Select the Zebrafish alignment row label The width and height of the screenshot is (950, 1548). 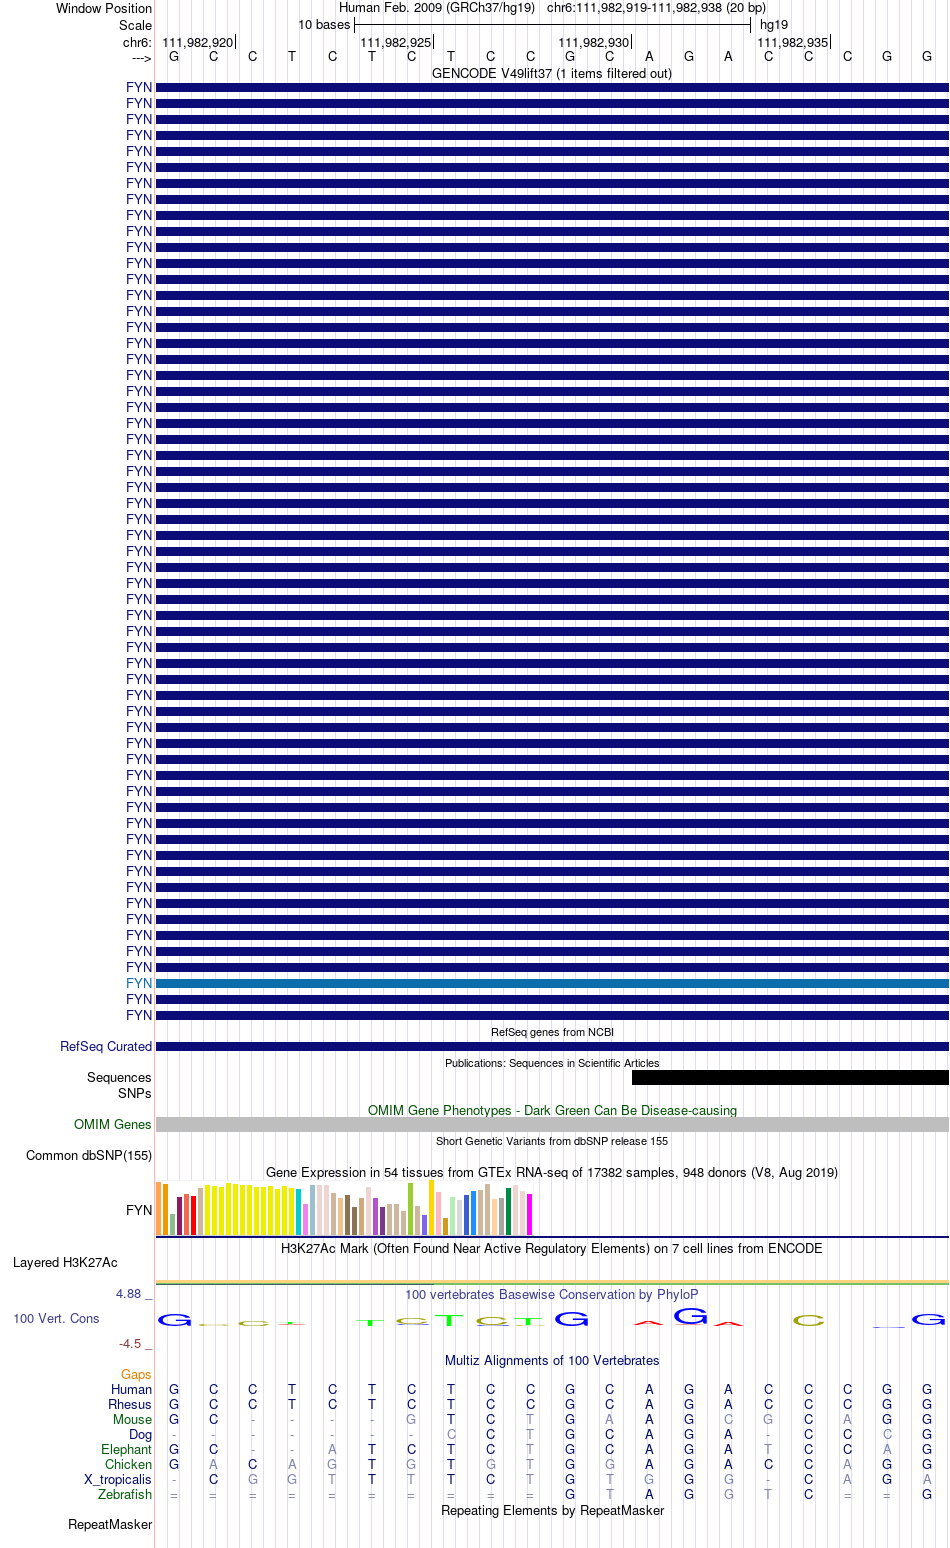click(125, 1494)
